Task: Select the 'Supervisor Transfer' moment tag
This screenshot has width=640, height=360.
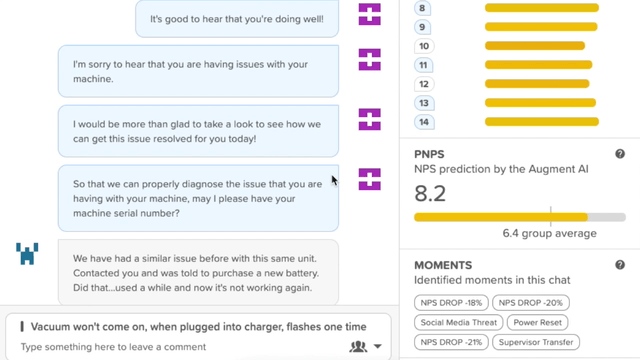Action: point(536,342)
